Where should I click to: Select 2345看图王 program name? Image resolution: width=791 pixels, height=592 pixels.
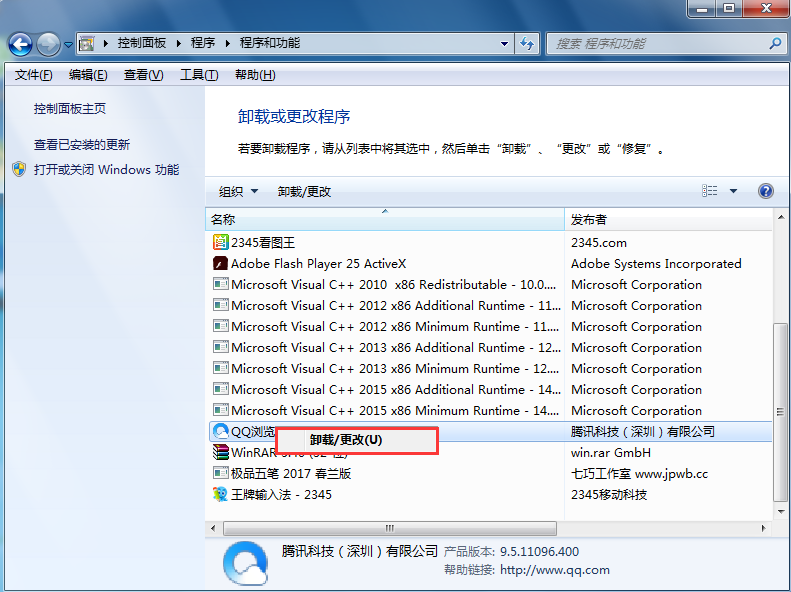pos(263,243)
